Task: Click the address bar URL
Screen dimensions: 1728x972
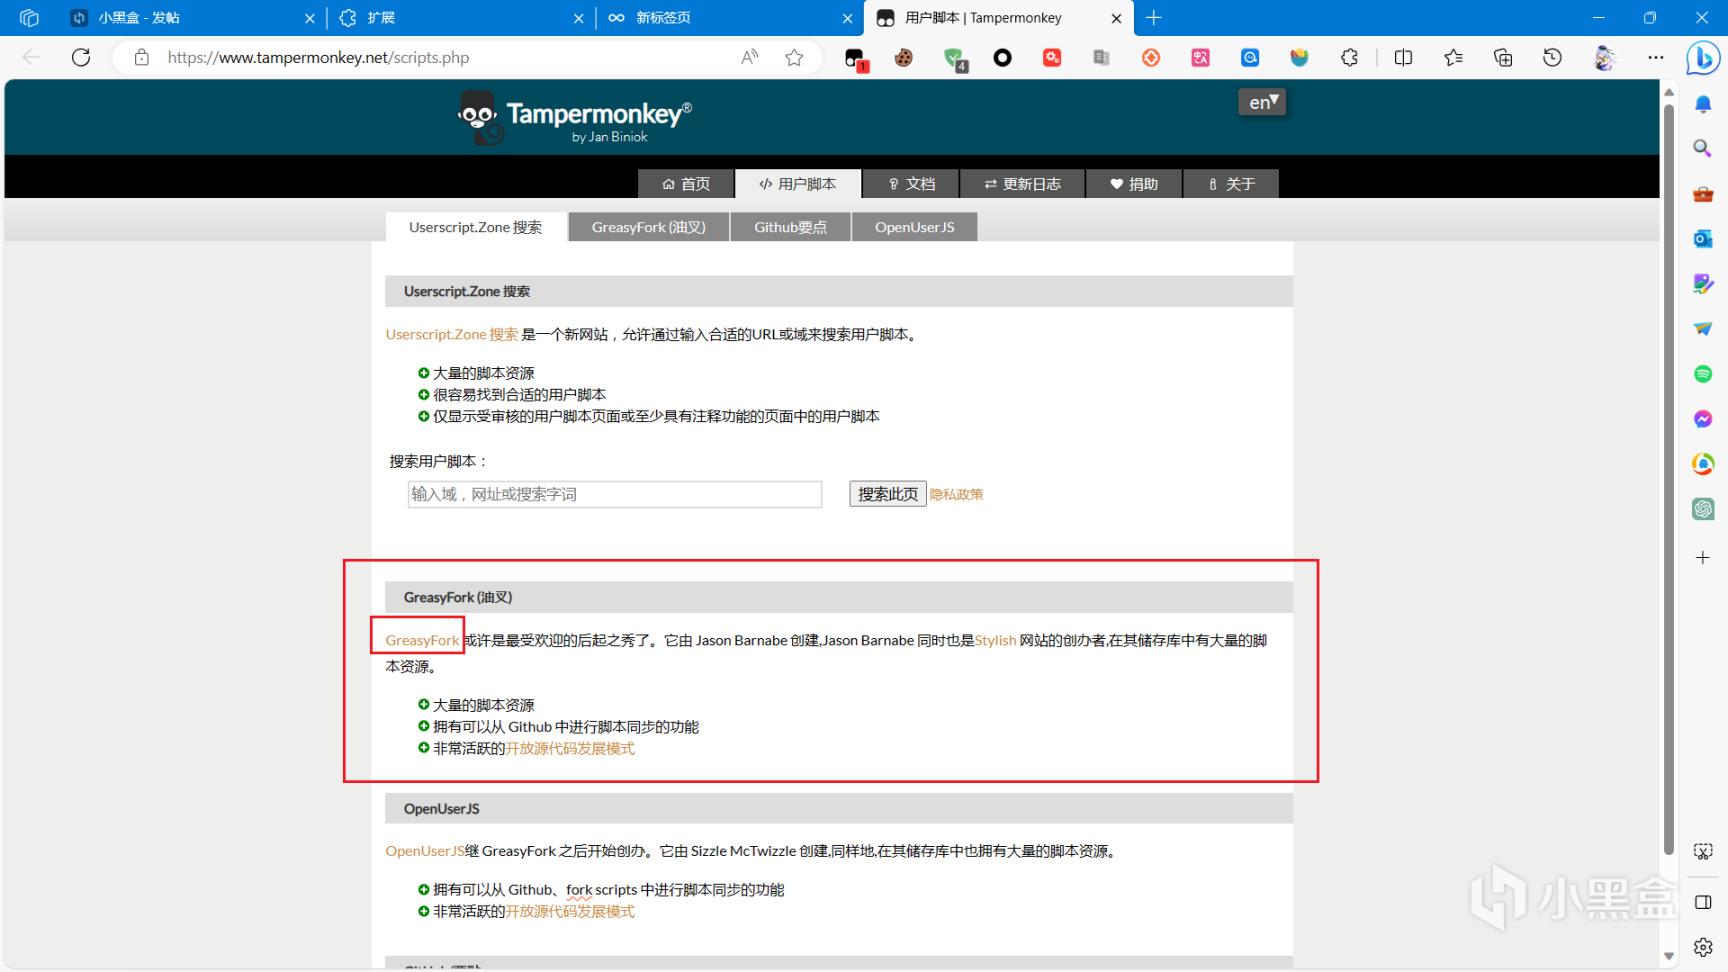Action: [x=318, y=58]
